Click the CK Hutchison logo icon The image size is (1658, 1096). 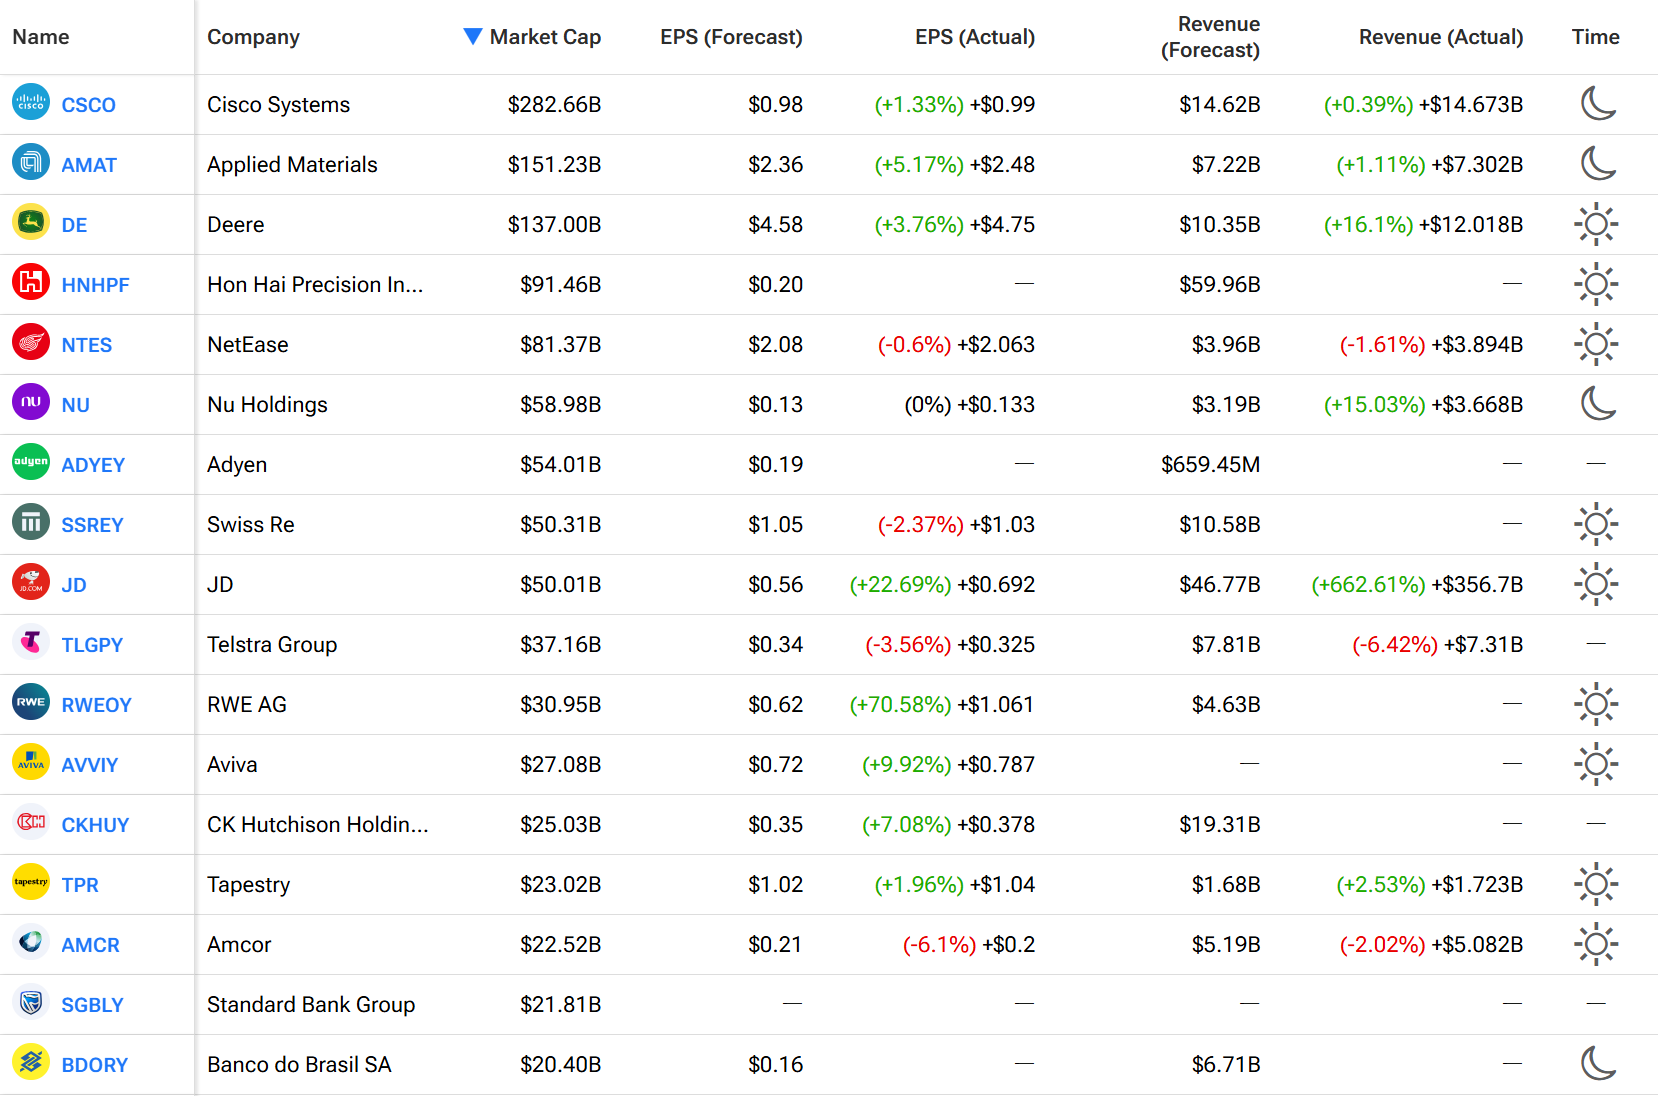pos(31,822)
